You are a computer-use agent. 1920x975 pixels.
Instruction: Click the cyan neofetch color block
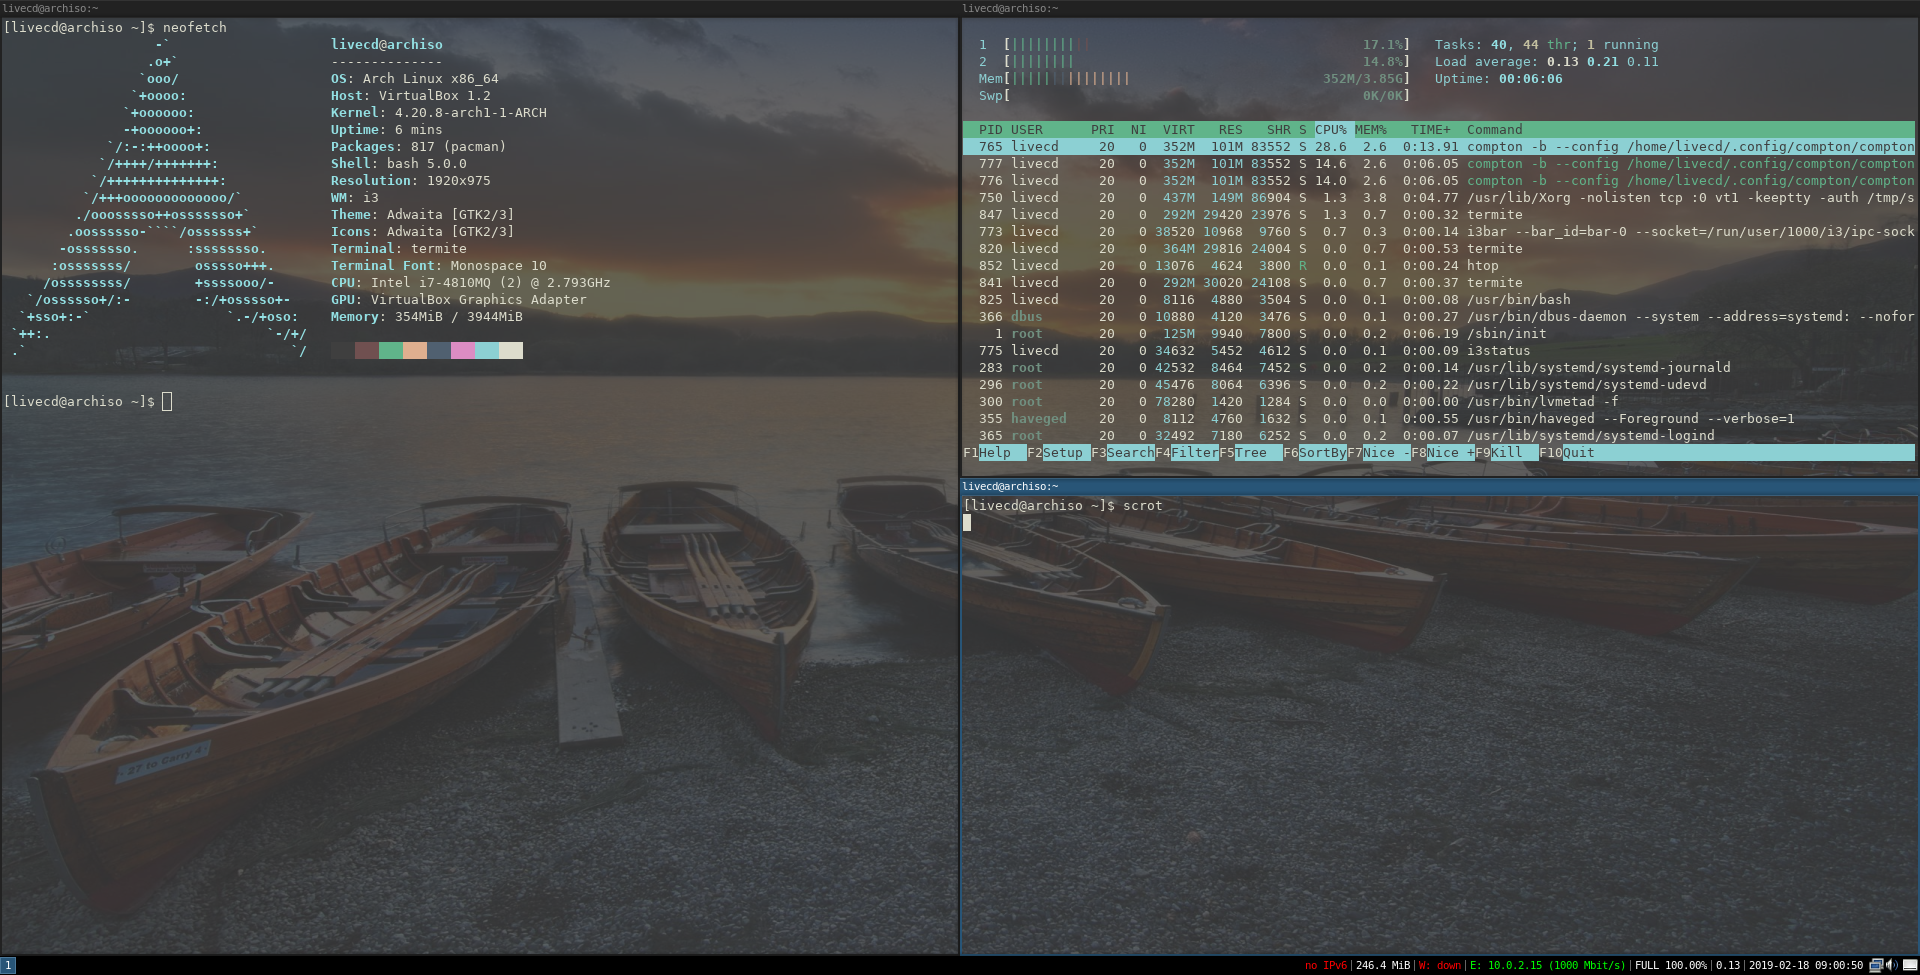tap(487, 351)
